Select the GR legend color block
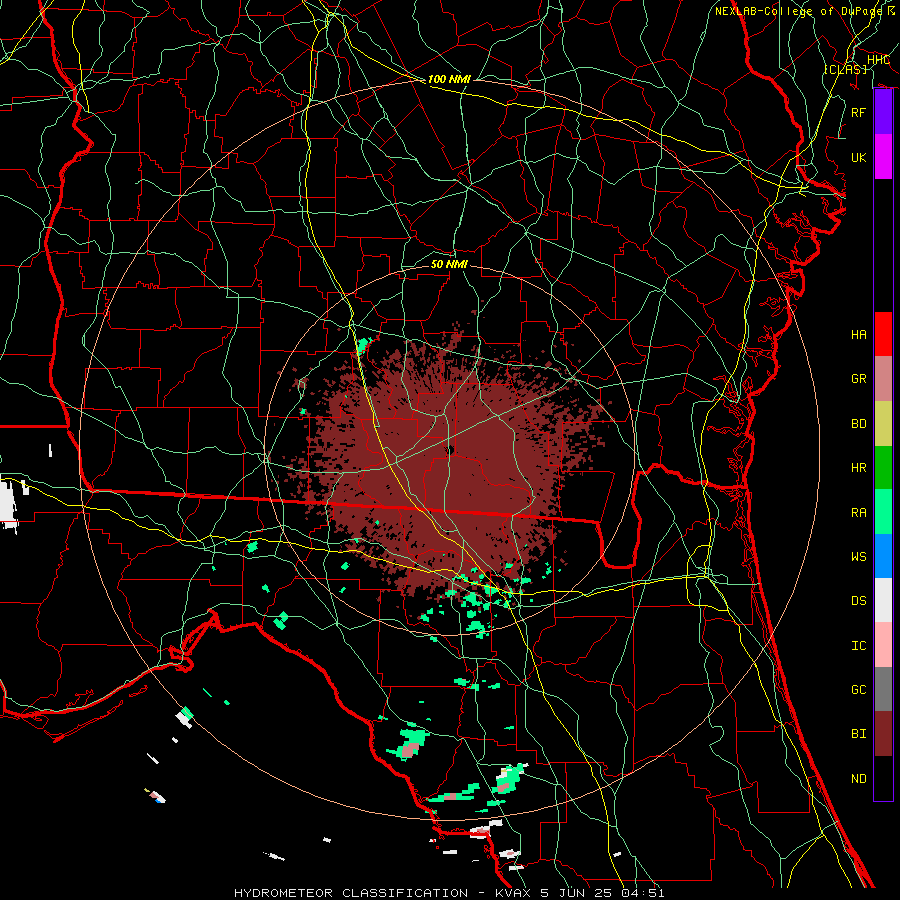 (x=883, y=379)
